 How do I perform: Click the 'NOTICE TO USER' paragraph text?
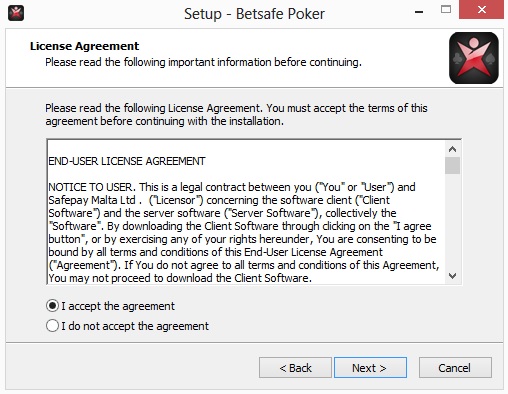pyautogui.click(x=243, y=232)
